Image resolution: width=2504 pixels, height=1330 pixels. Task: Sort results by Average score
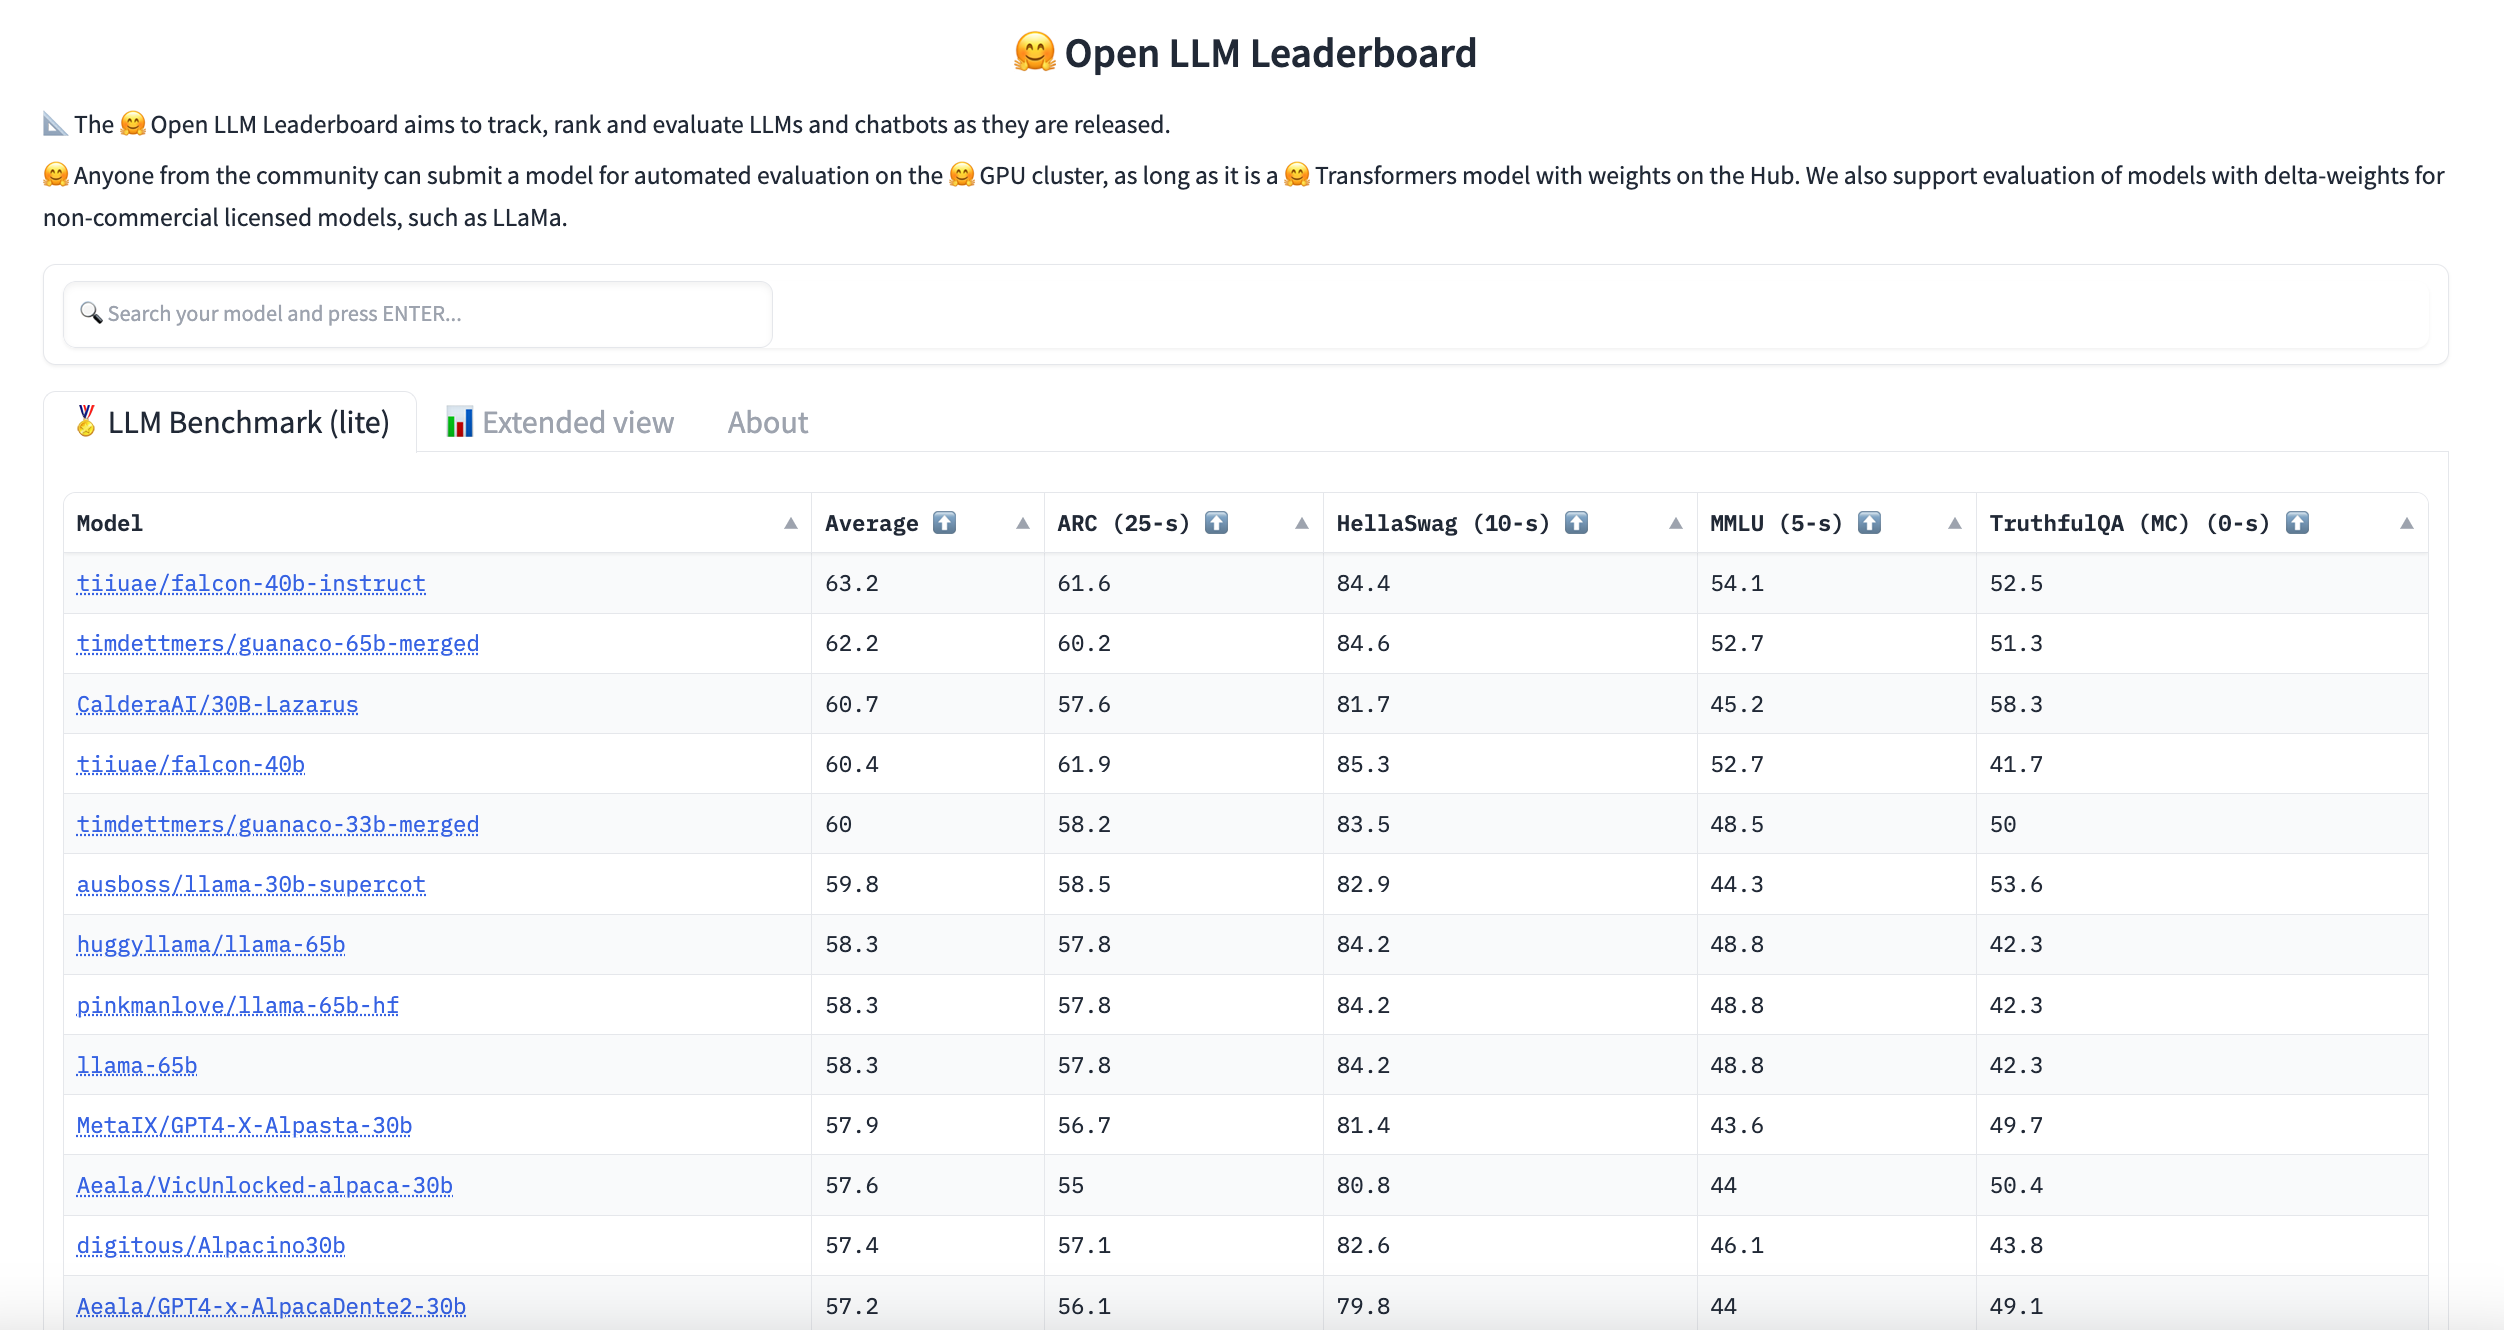point(1021,522)
